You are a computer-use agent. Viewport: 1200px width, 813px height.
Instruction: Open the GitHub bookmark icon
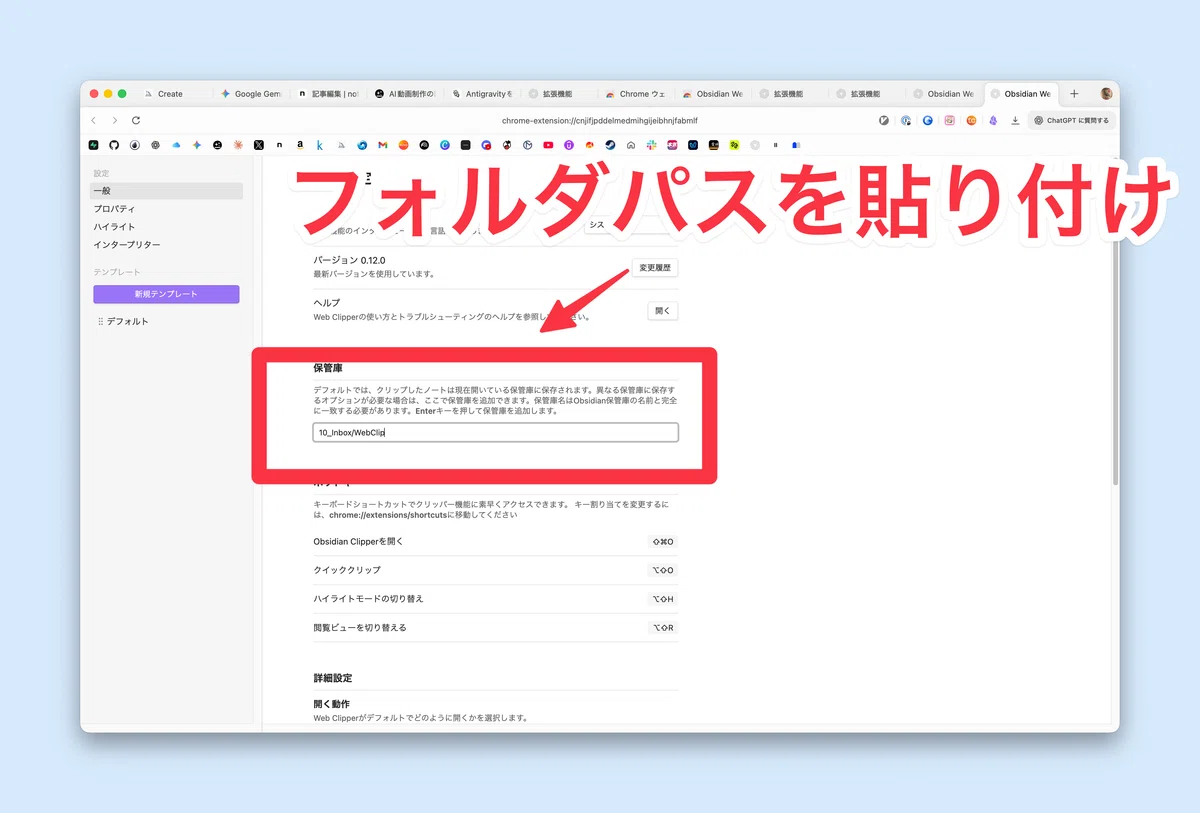pyautogui.click(x=114, y=145)
